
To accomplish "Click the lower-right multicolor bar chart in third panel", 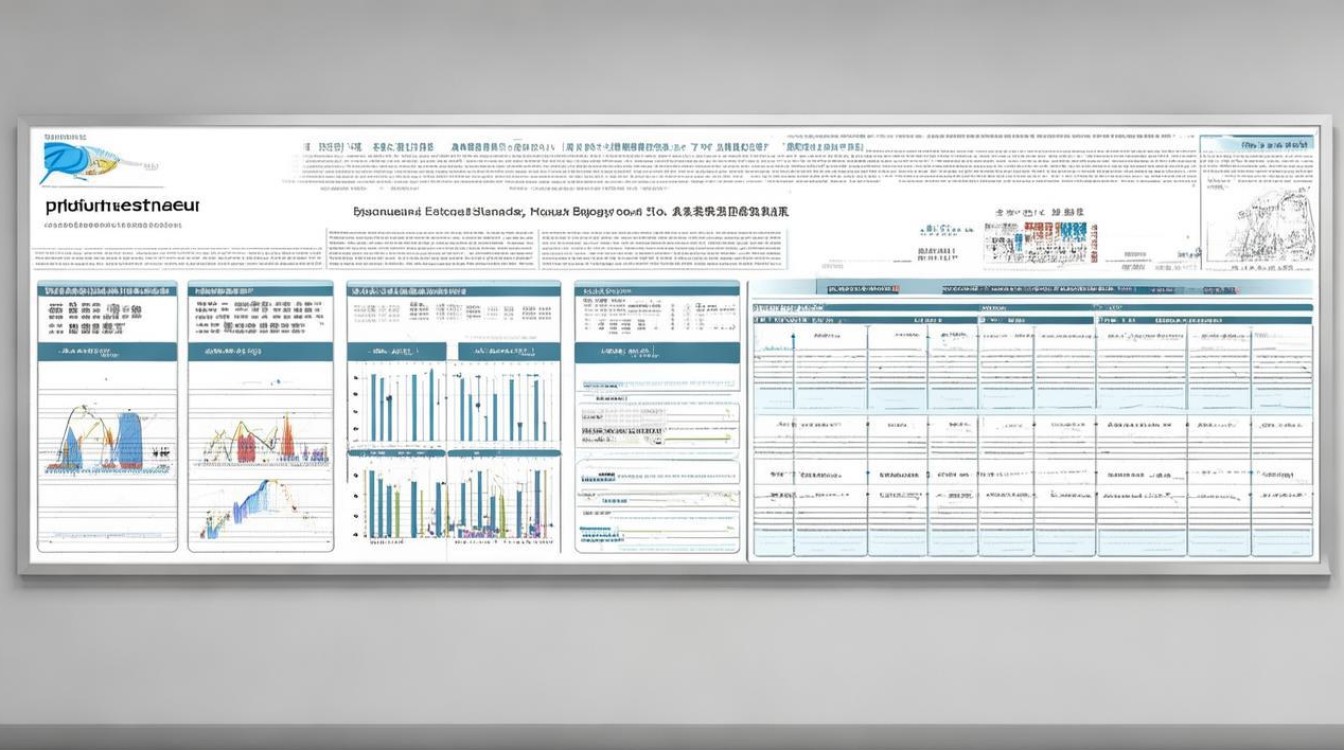I will [x=505, y=502].
